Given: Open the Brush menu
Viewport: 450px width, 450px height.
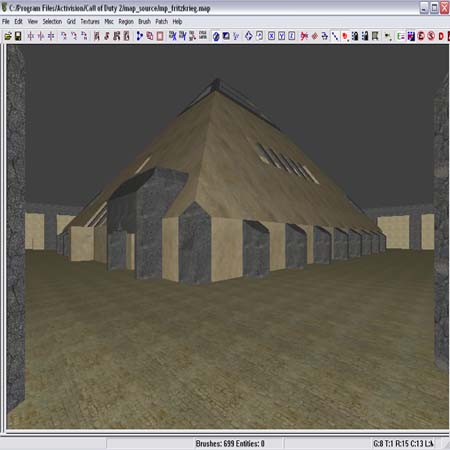Looking at the screenshot, I should 144,21.
